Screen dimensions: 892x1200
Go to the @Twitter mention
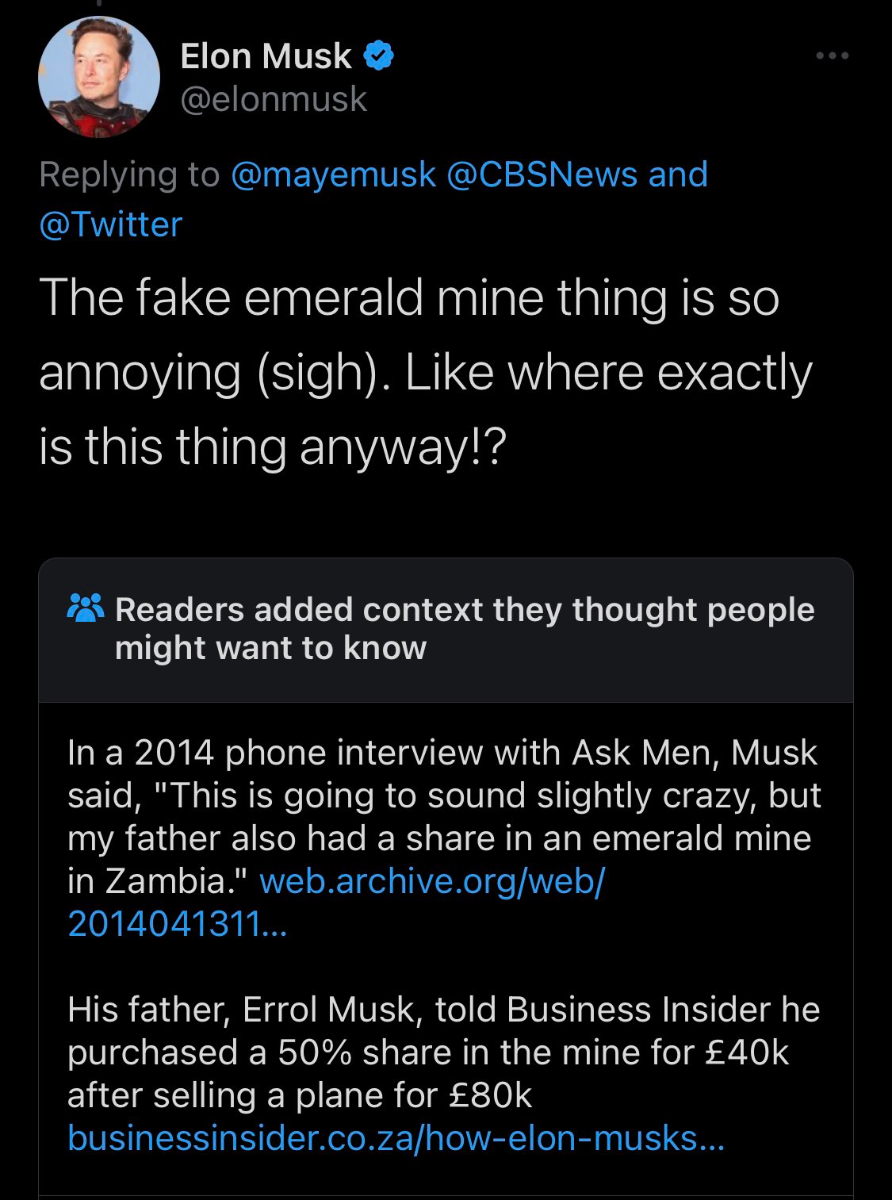[110, 224]
